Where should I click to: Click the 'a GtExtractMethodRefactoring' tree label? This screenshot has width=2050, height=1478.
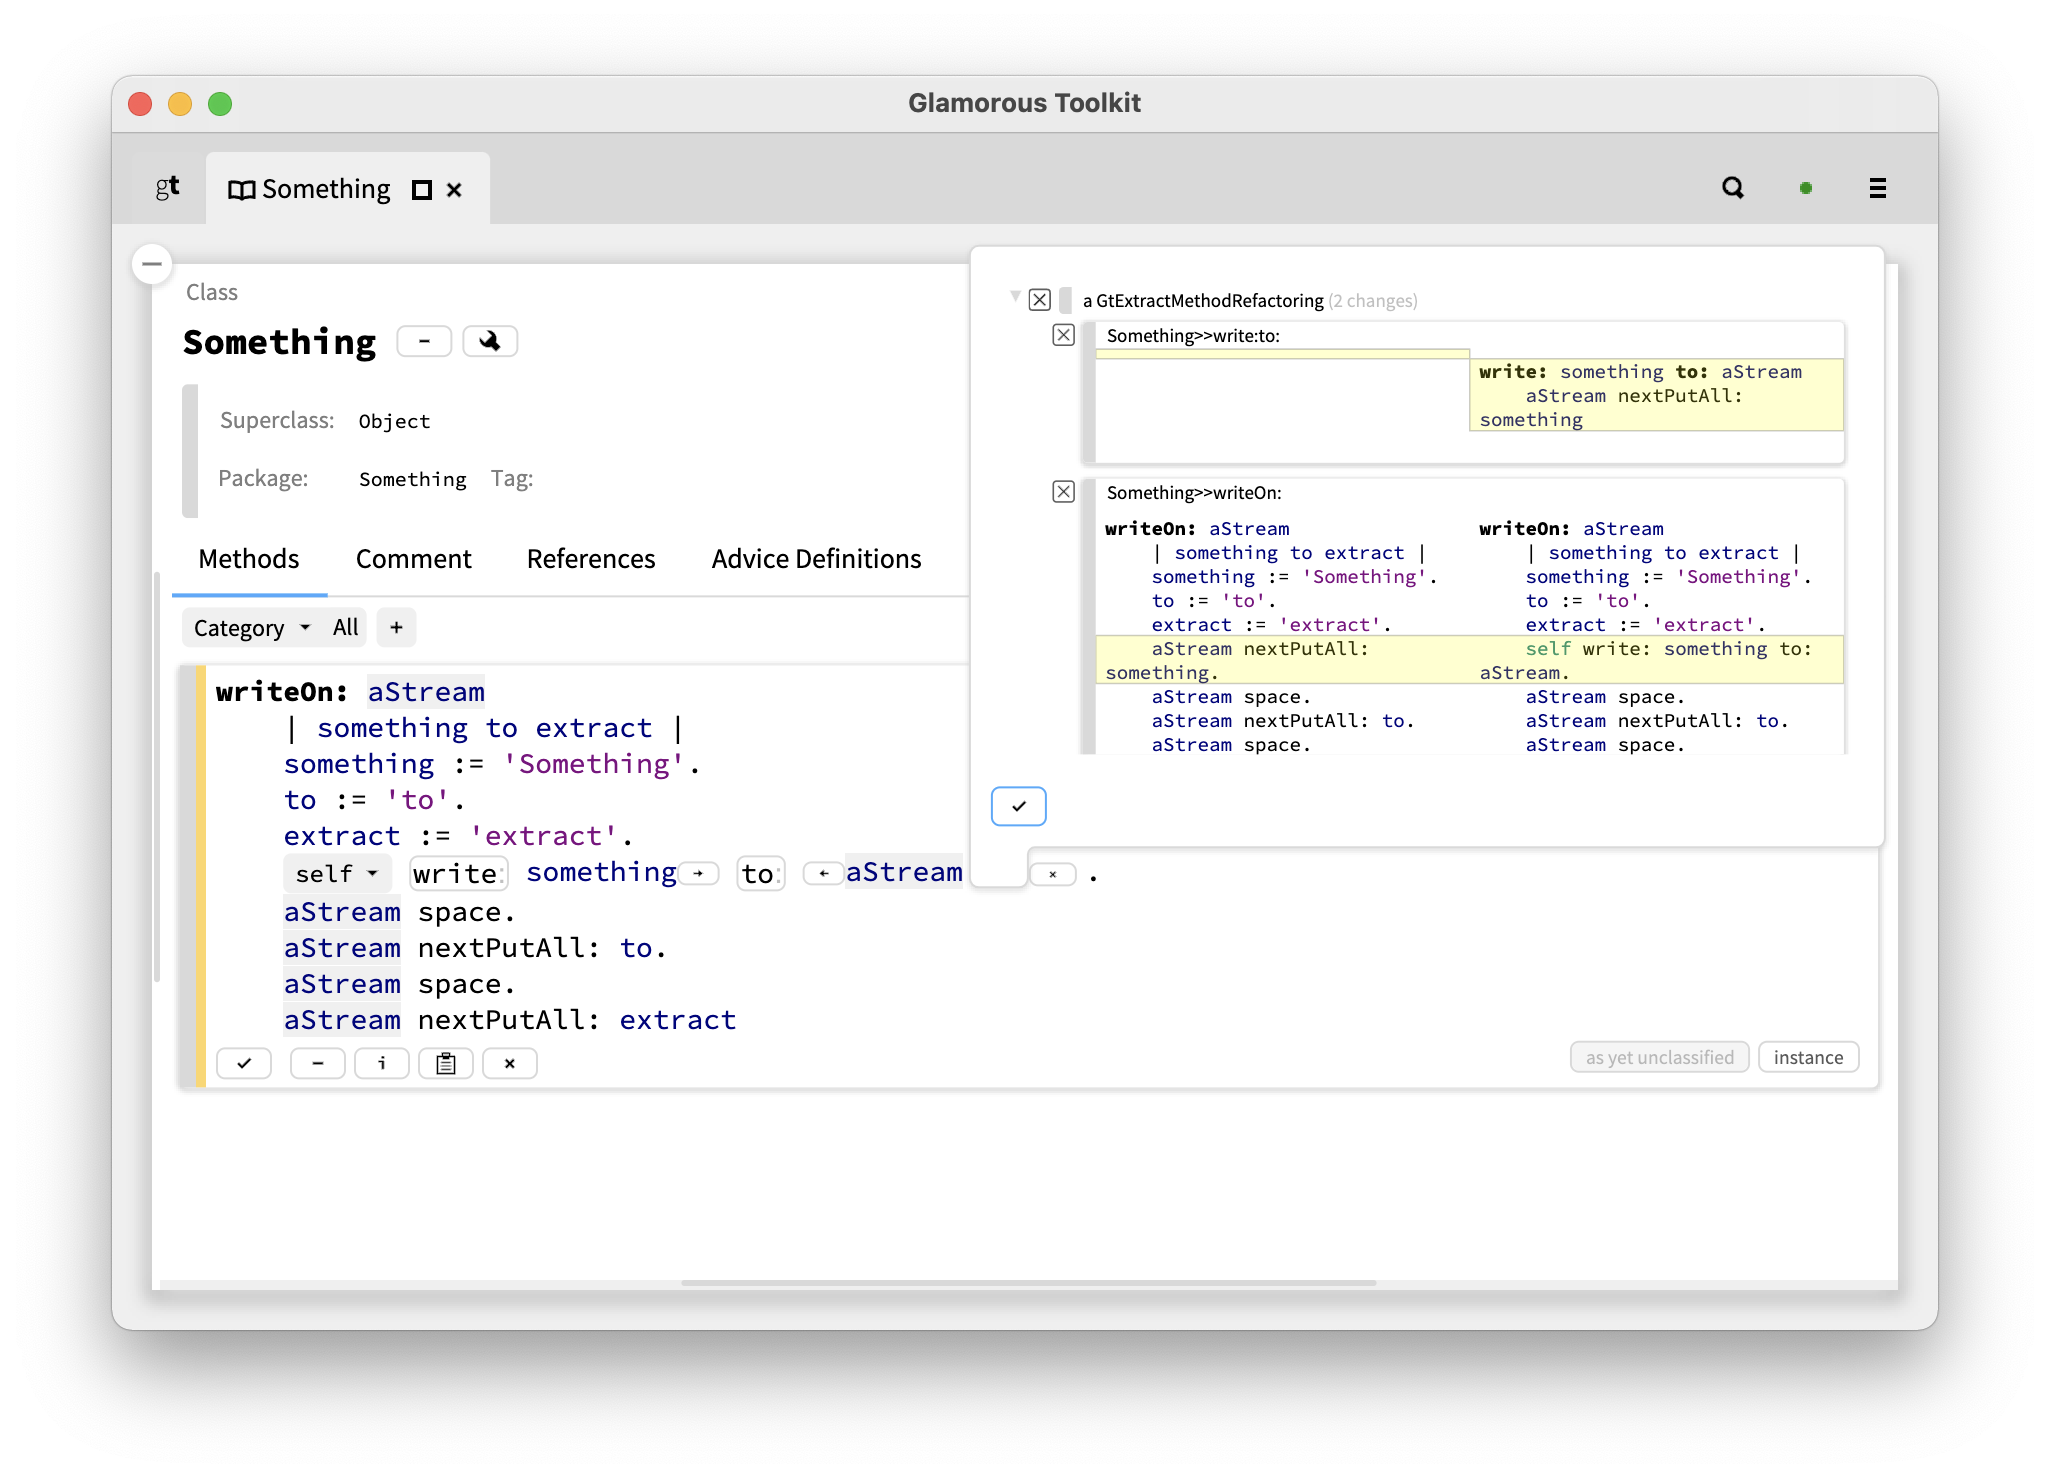[x=1203, y=301]
